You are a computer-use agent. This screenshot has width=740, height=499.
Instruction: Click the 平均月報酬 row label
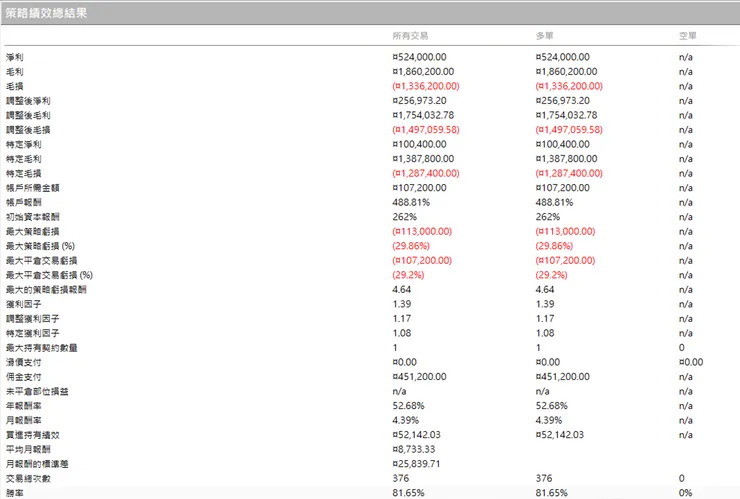[x=28, y=449]
